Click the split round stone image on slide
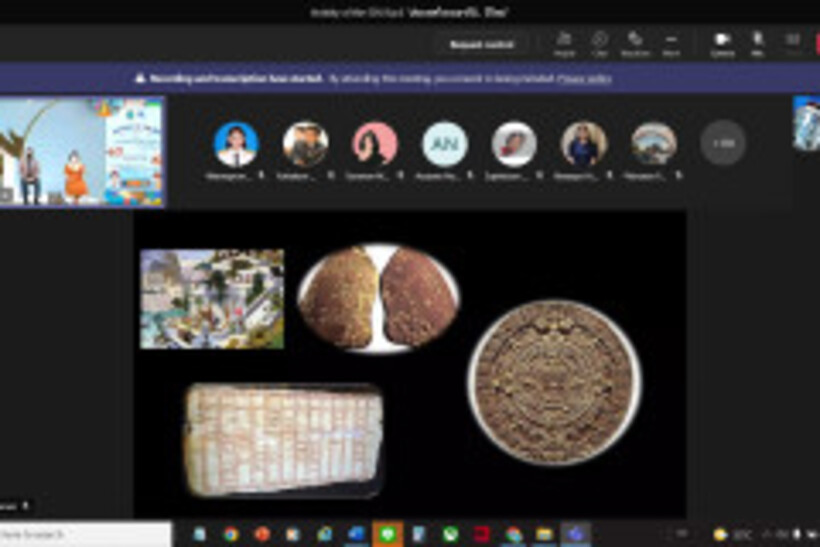 379,299
